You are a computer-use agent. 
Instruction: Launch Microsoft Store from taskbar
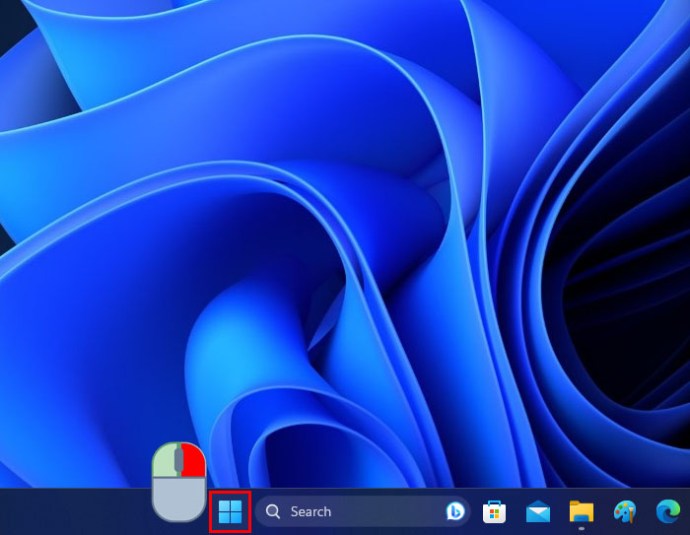pos(494,512)
